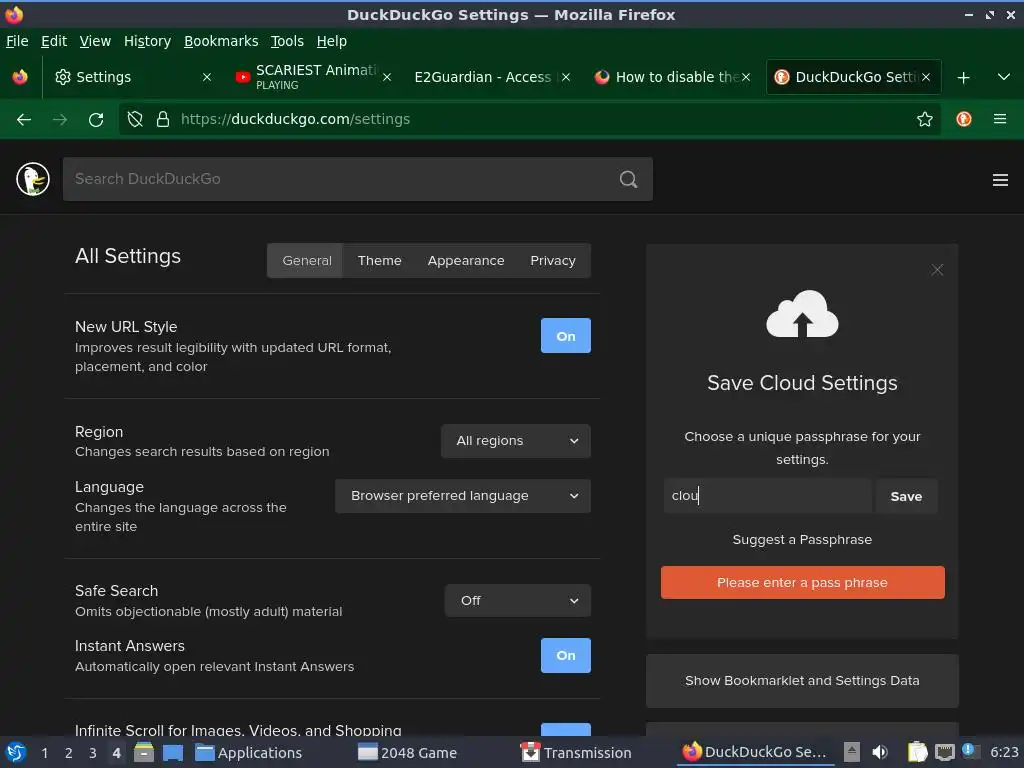Open DuckDuckGo extension icon in toolbar
1024x768 pixels.
tap(964, 119)
